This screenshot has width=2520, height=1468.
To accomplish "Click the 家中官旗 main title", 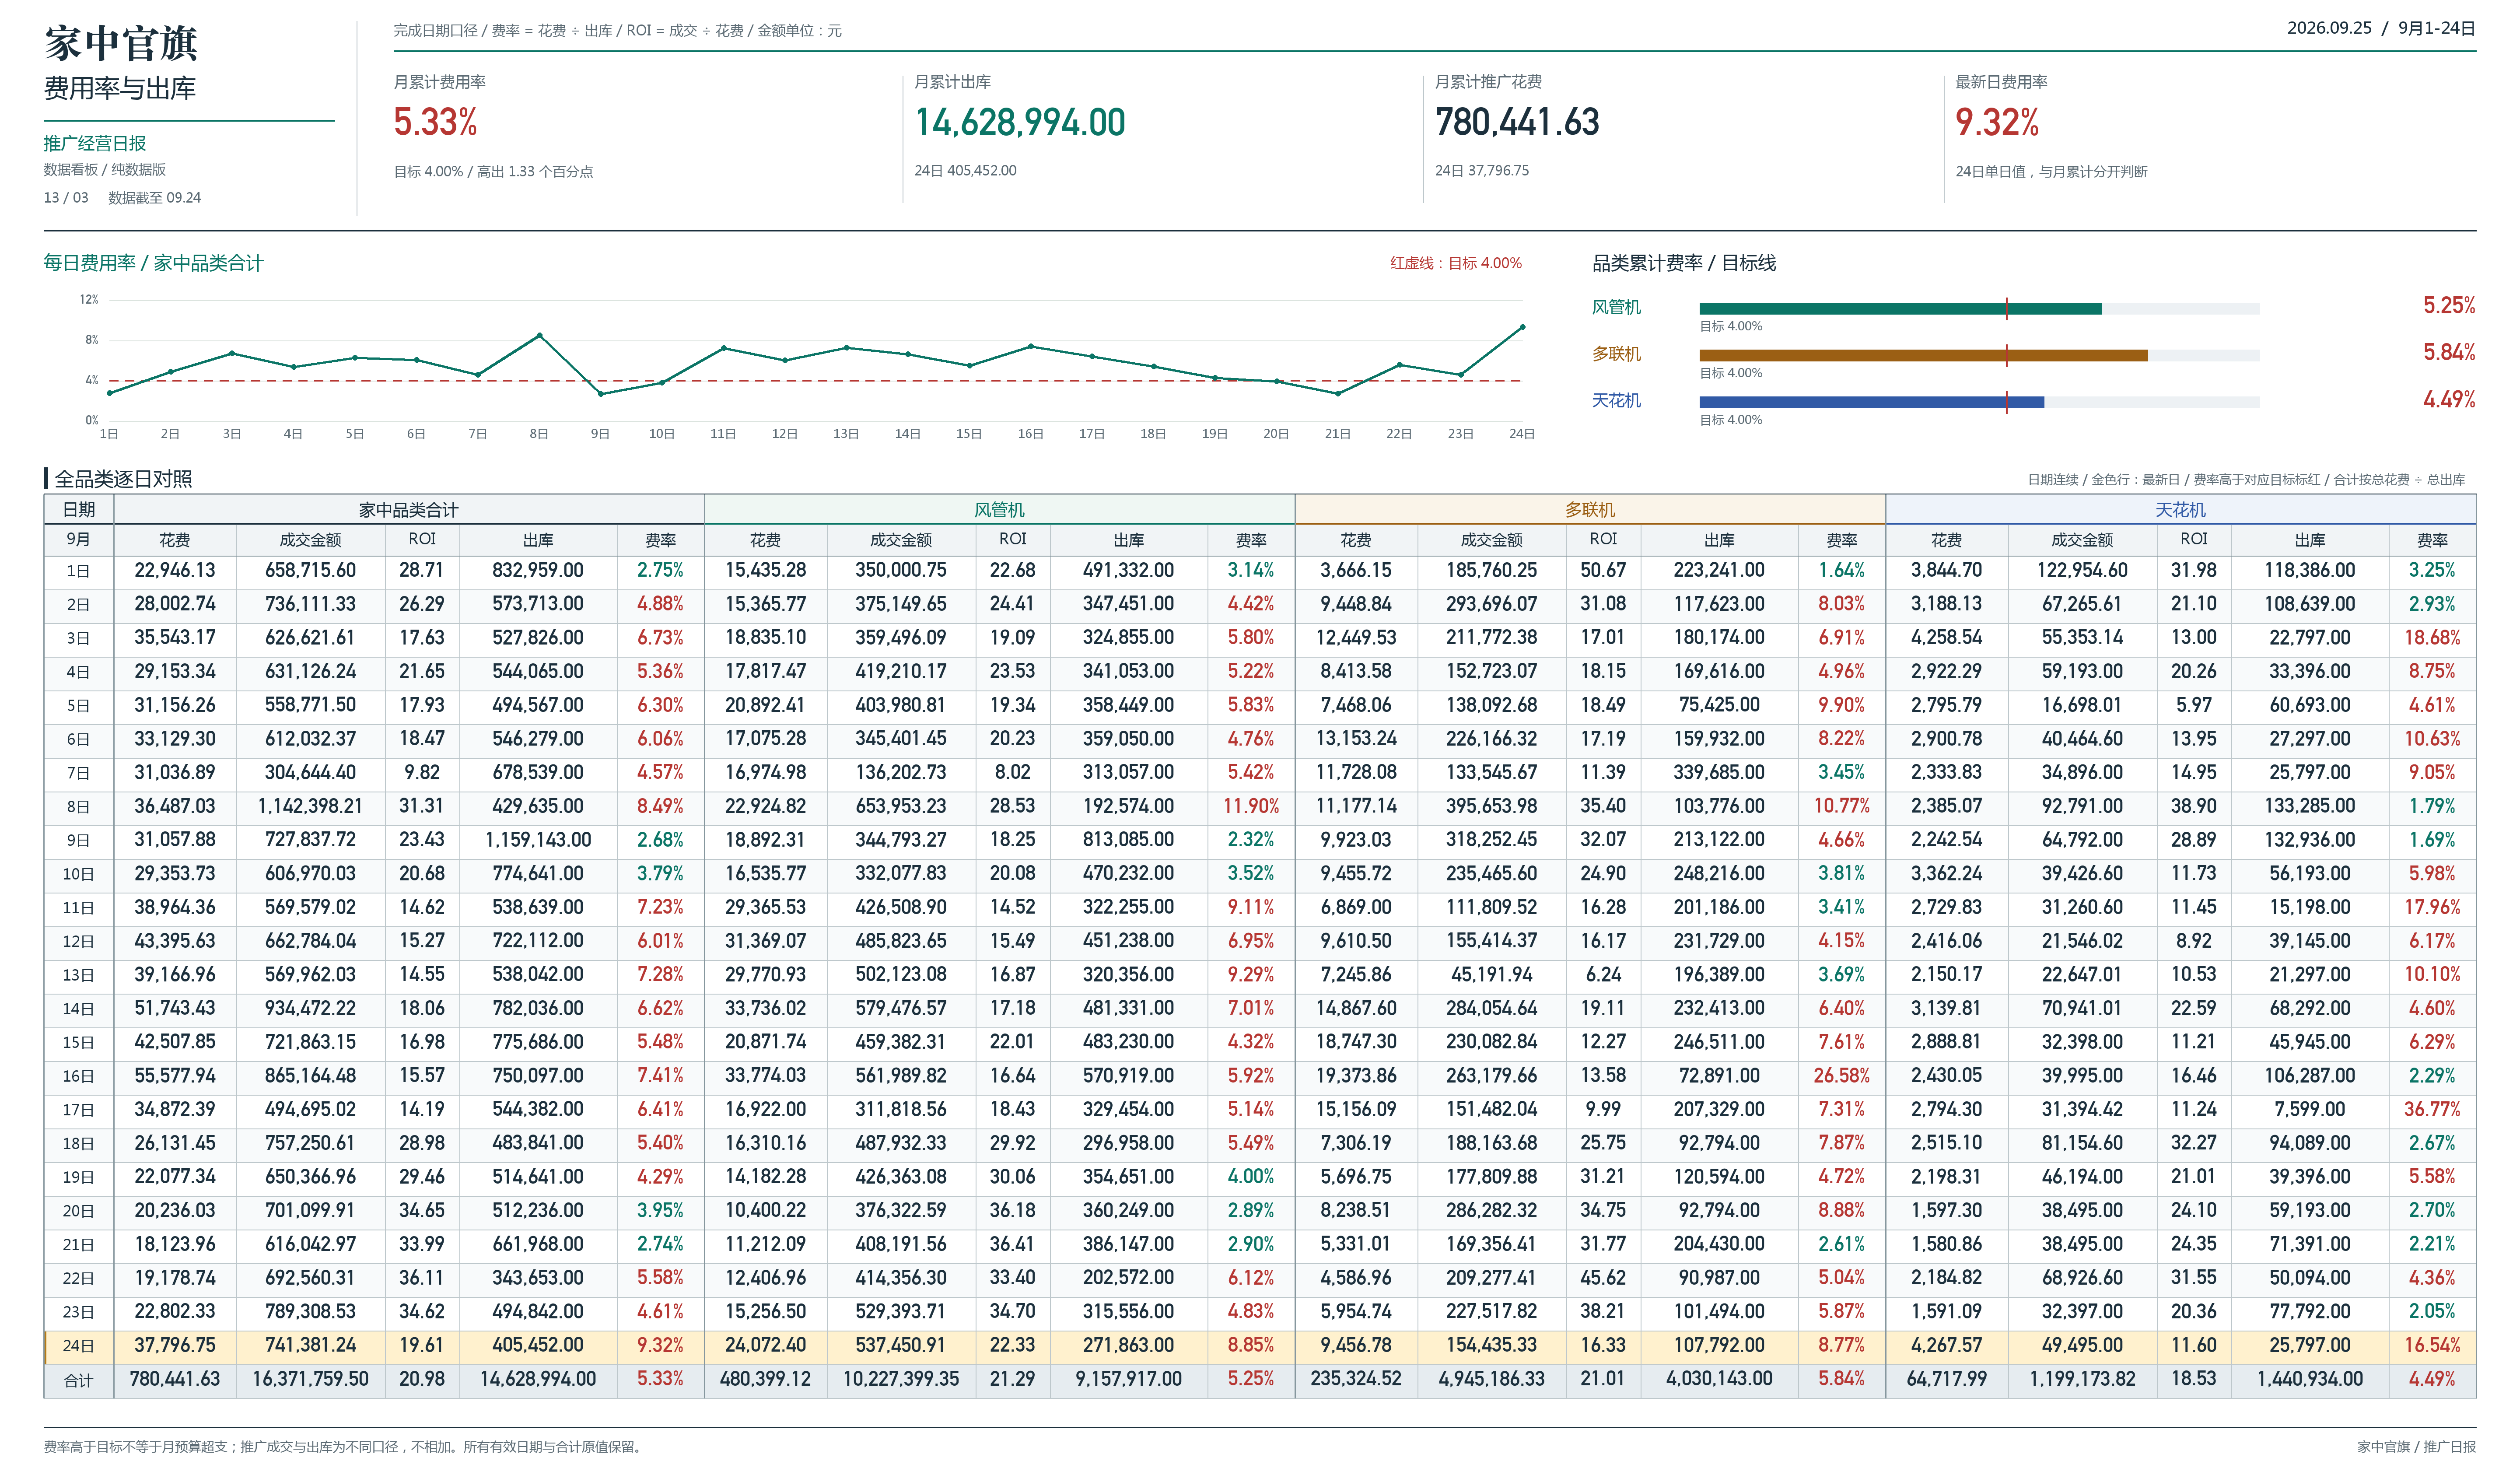I will 121,44.
